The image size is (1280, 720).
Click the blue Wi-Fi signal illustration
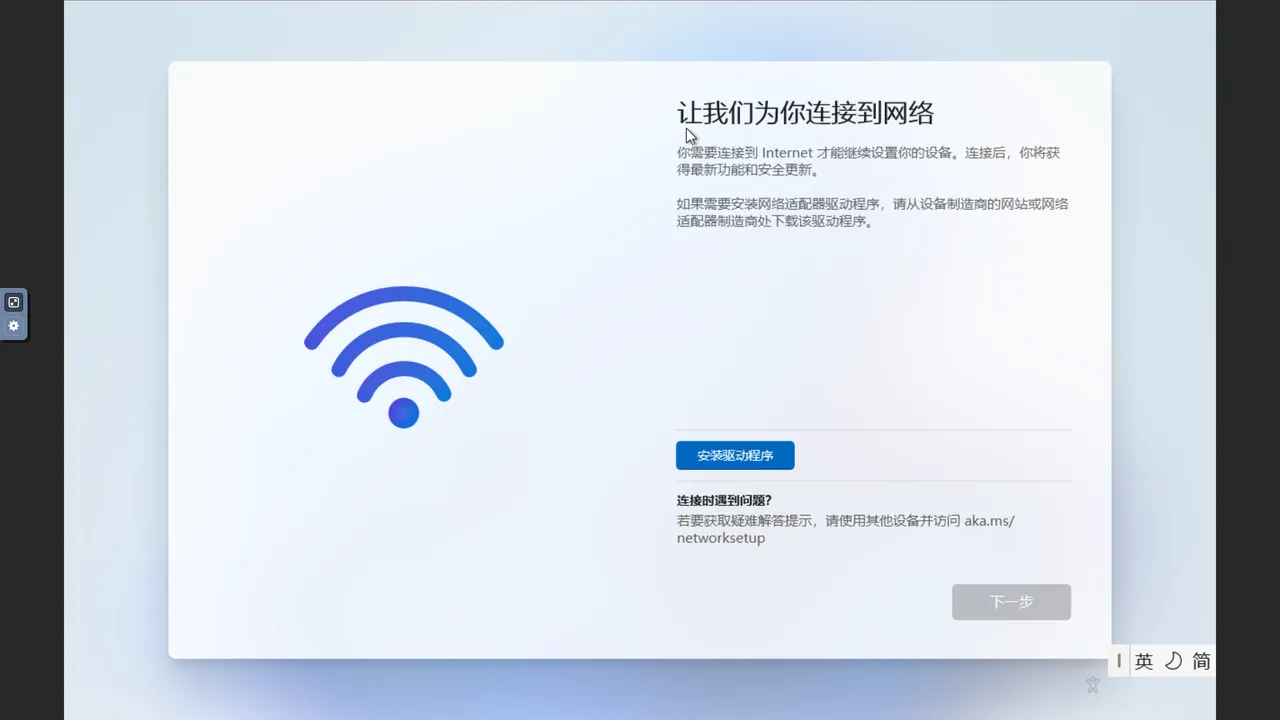404,357
